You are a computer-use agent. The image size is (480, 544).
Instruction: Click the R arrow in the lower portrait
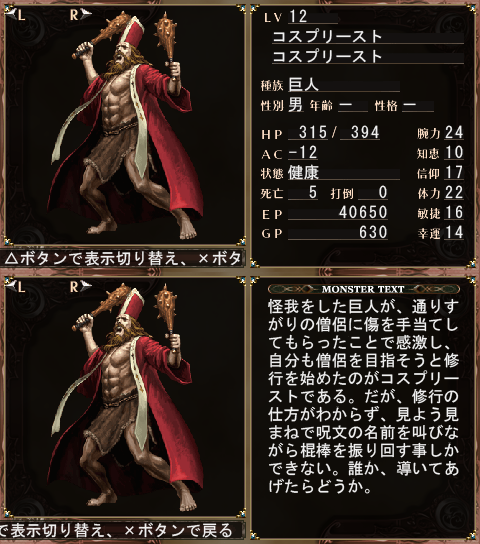pyautogui.click(x=80, y=287)
